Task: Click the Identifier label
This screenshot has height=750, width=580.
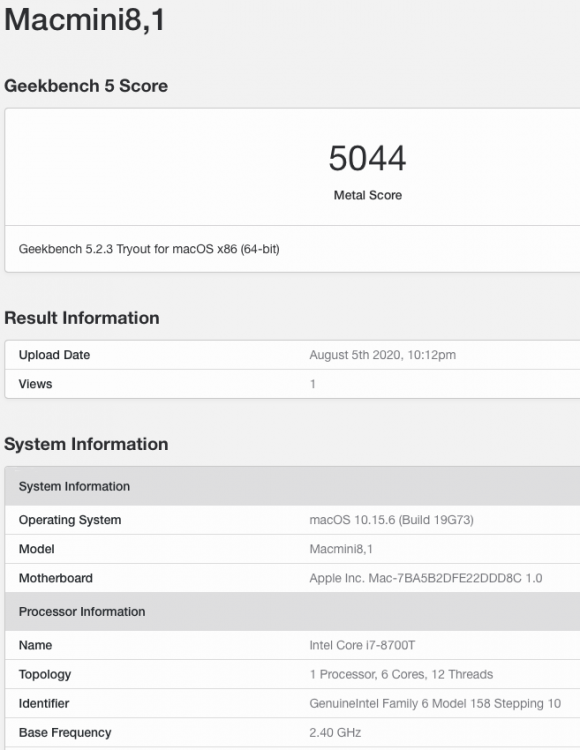Action: point(44,704)
